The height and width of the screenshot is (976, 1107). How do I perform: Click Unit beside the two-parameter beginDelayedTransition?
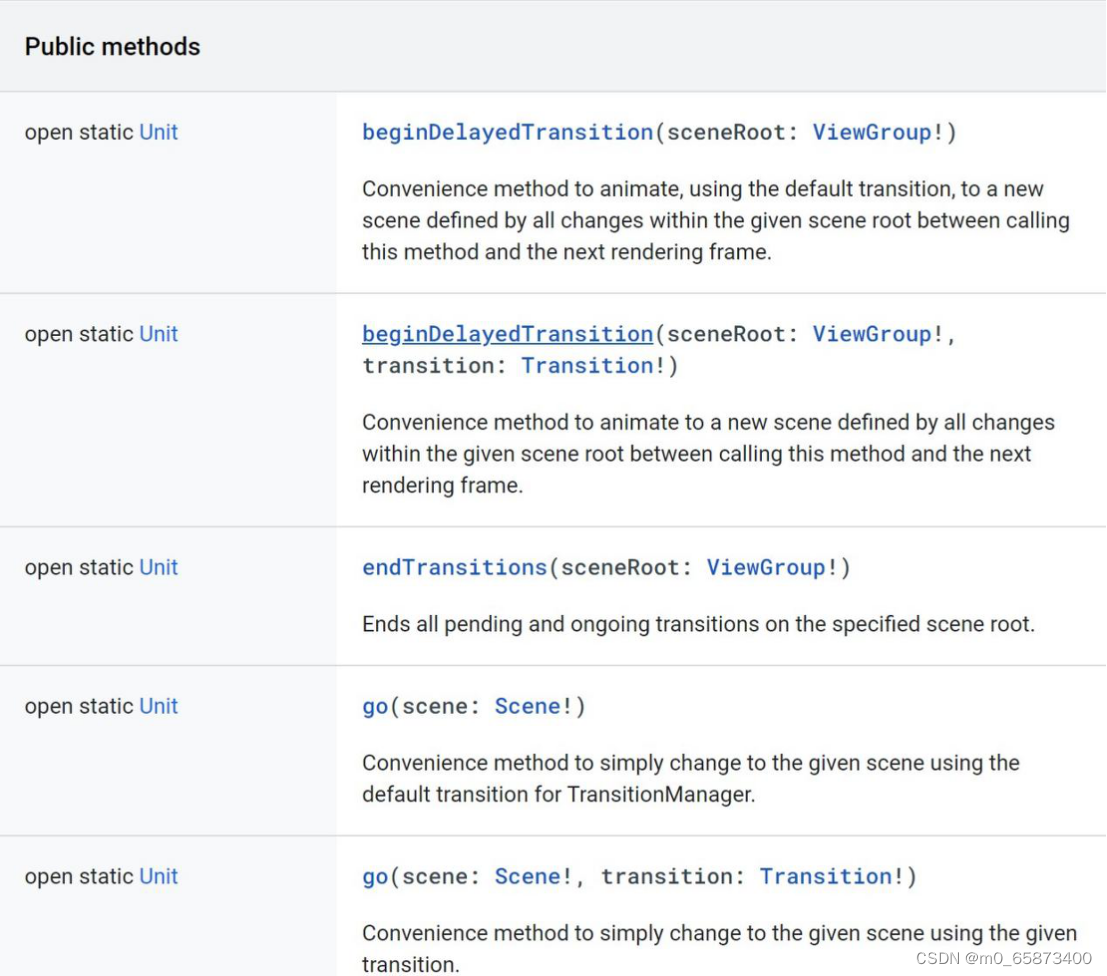point(158,334)
